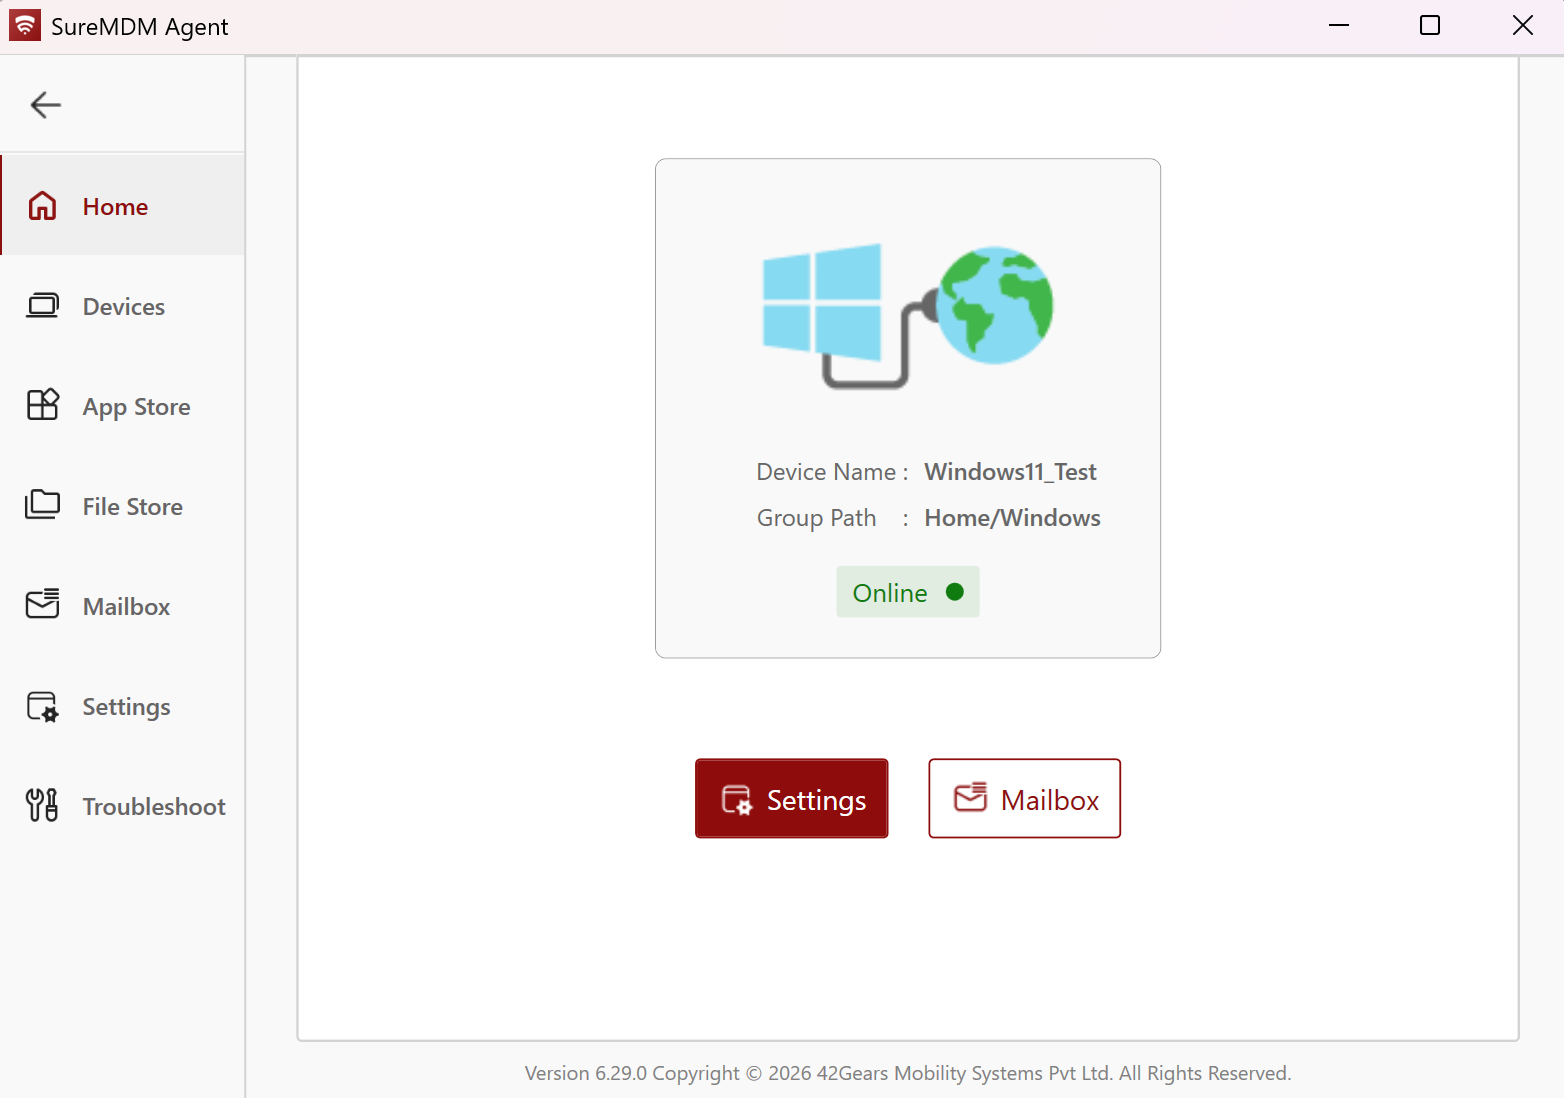This screenshot has width=1564, height=1098.
Task: Click the Troubleshoot tools icon in sidebar
Action: click(42, 805)
